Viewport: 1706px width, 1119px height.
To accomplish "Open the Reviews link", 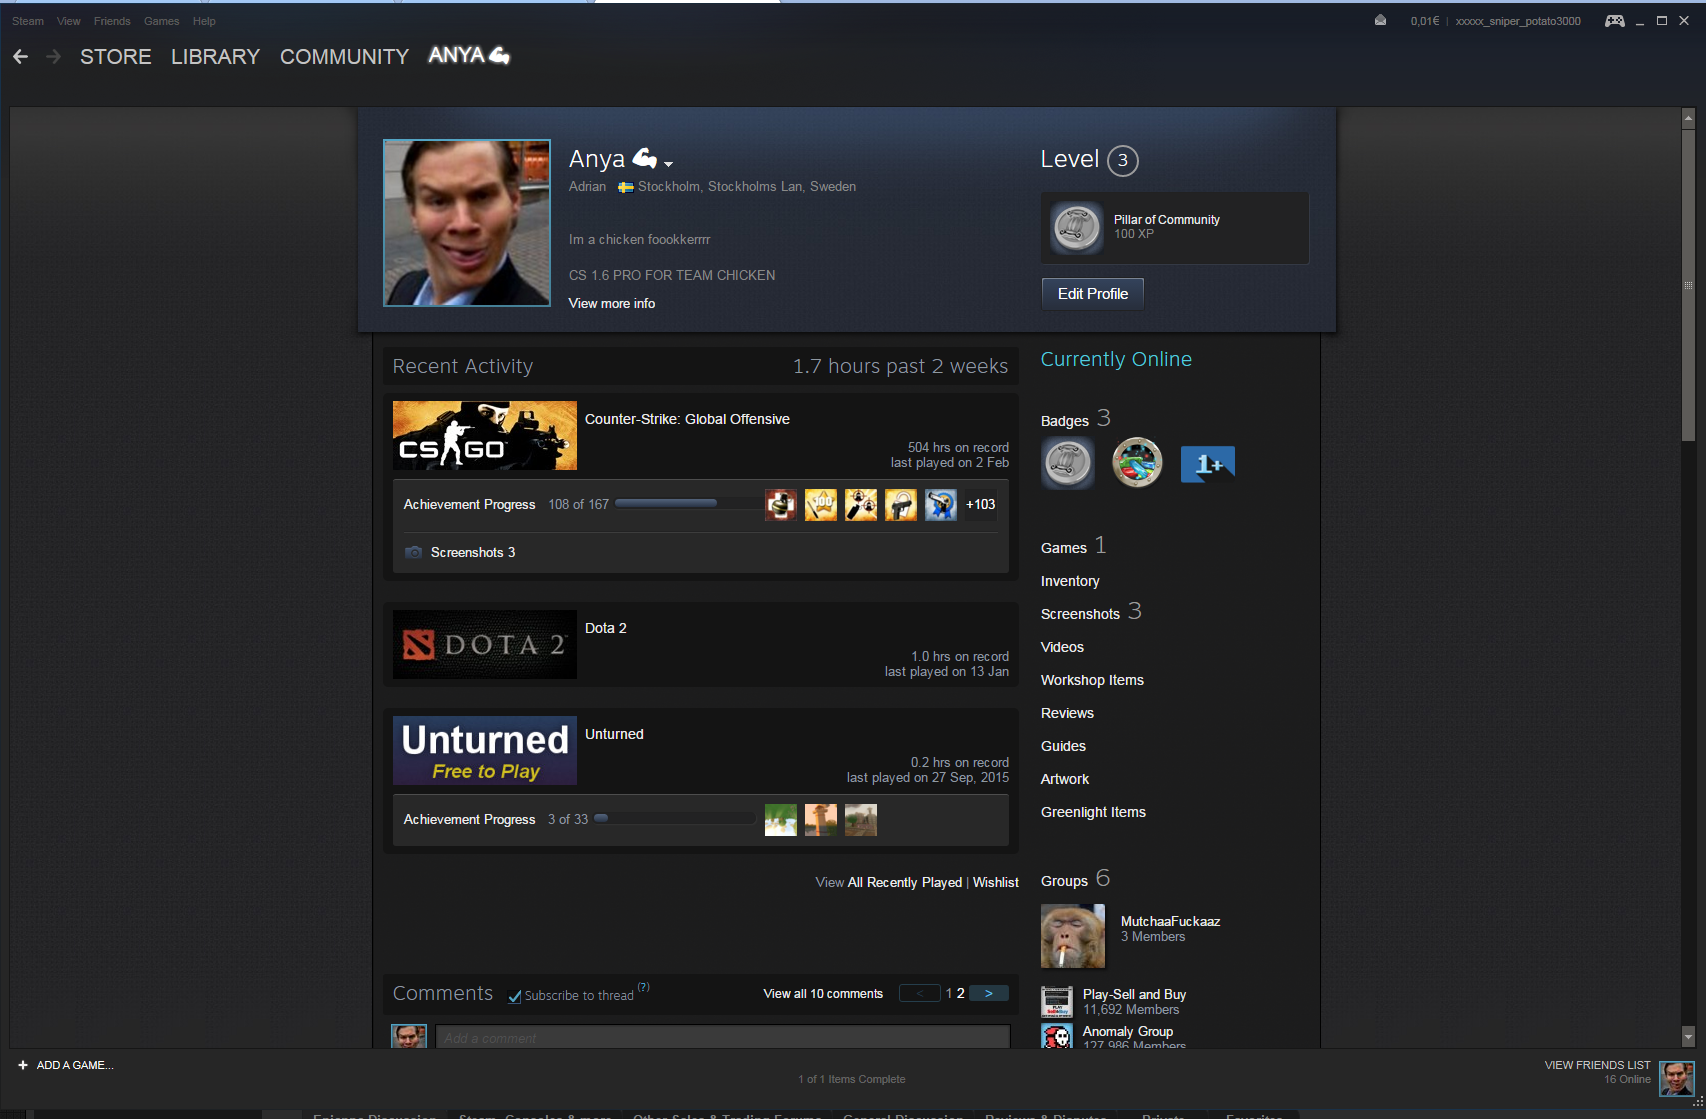I will 1067,714.
